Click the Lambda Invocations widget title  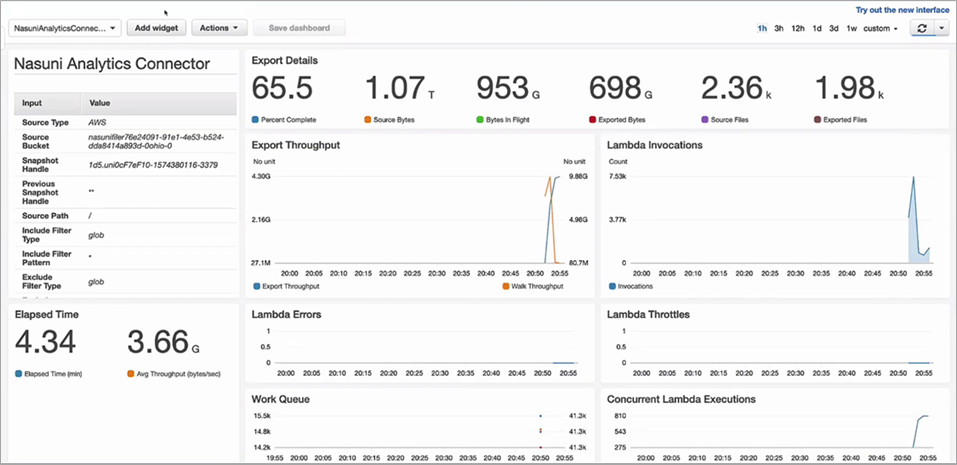click(655, 145)
